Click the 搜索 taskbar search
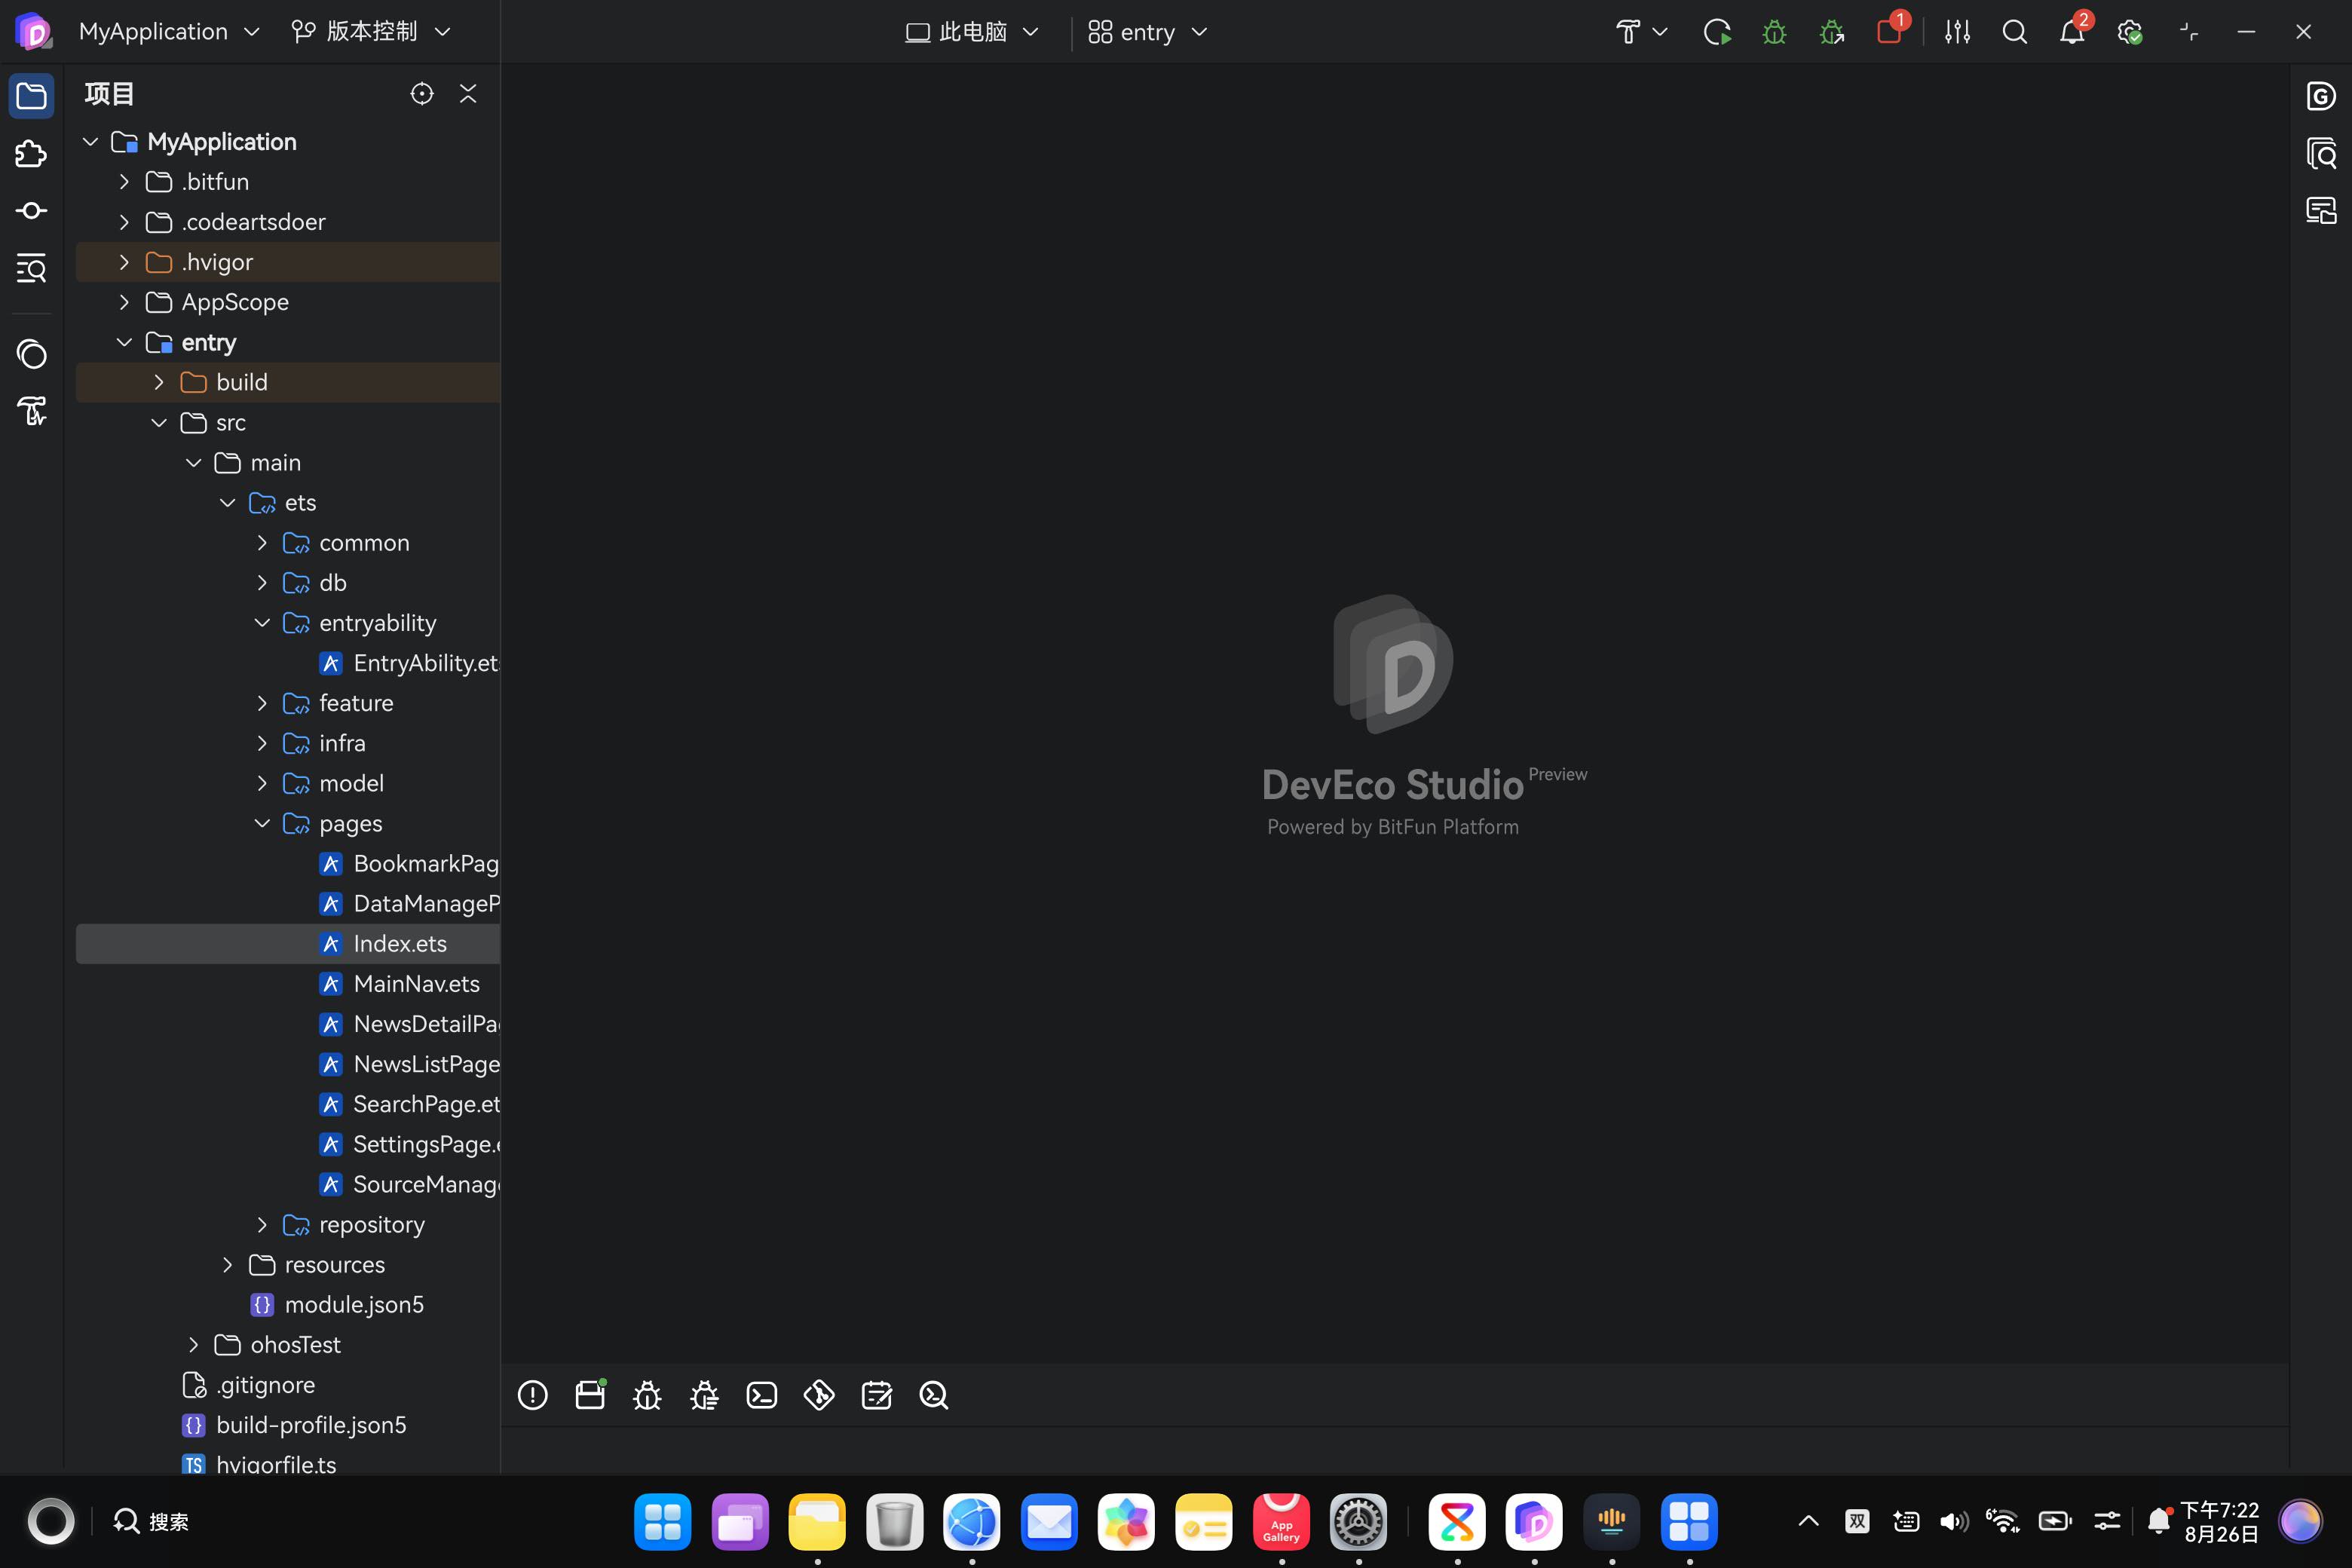The width and height of the screenshot is (2352, 1568). pos(151,1521)
